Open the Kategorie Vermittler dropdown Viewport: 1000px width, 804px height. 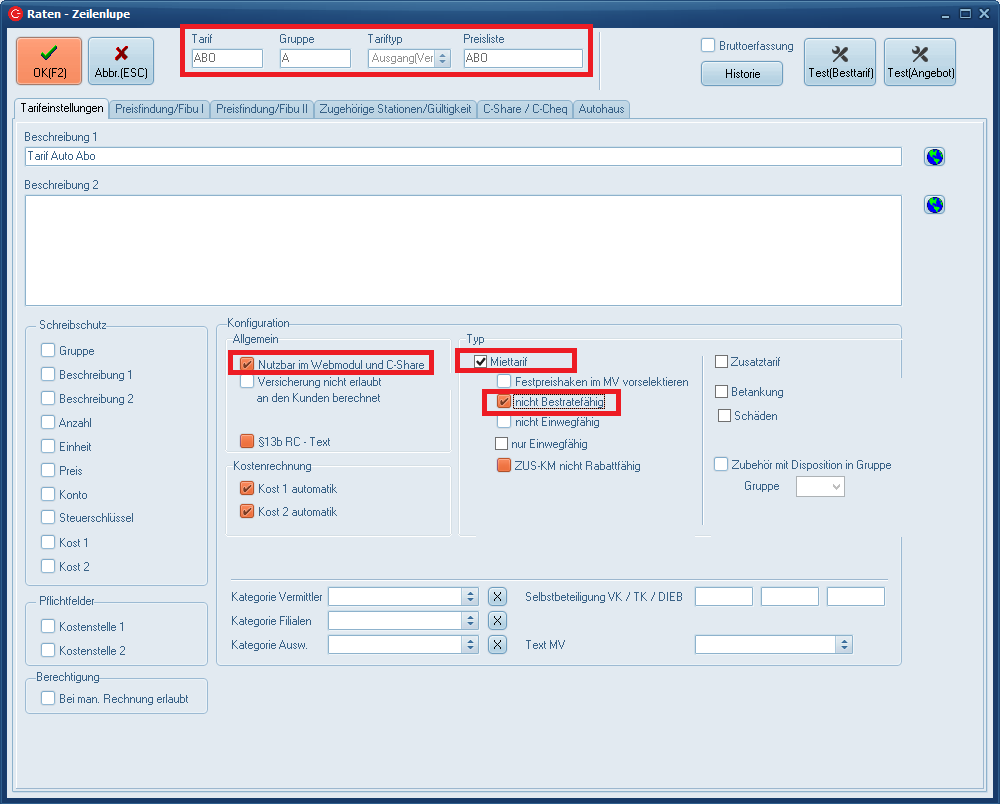[471, 597]
